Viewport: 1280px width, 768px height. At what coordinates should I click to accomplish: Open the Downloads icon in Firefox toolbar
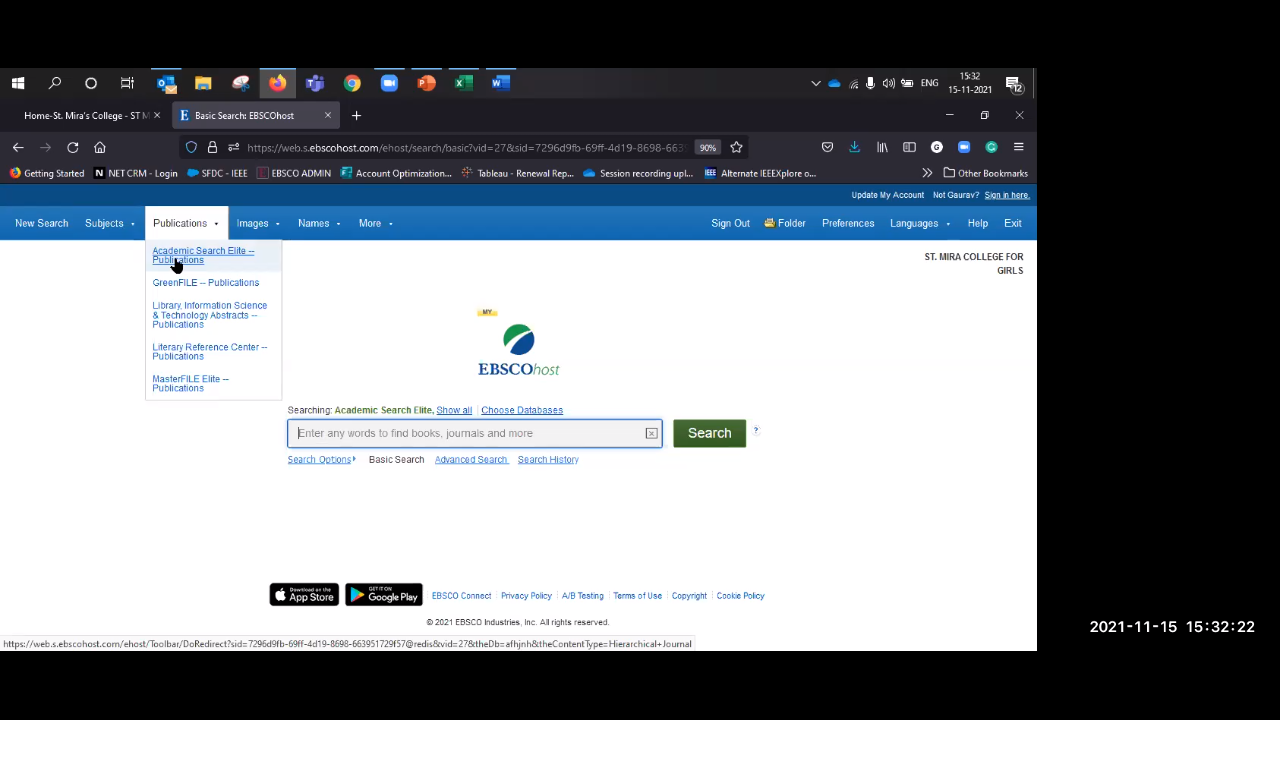point(854,147)
